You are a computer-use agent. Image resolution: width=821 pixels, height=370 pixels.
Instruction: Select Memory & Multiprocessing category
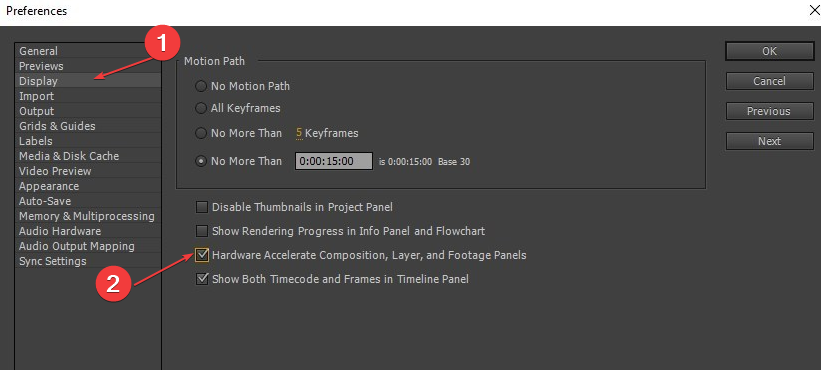point(86,216)
